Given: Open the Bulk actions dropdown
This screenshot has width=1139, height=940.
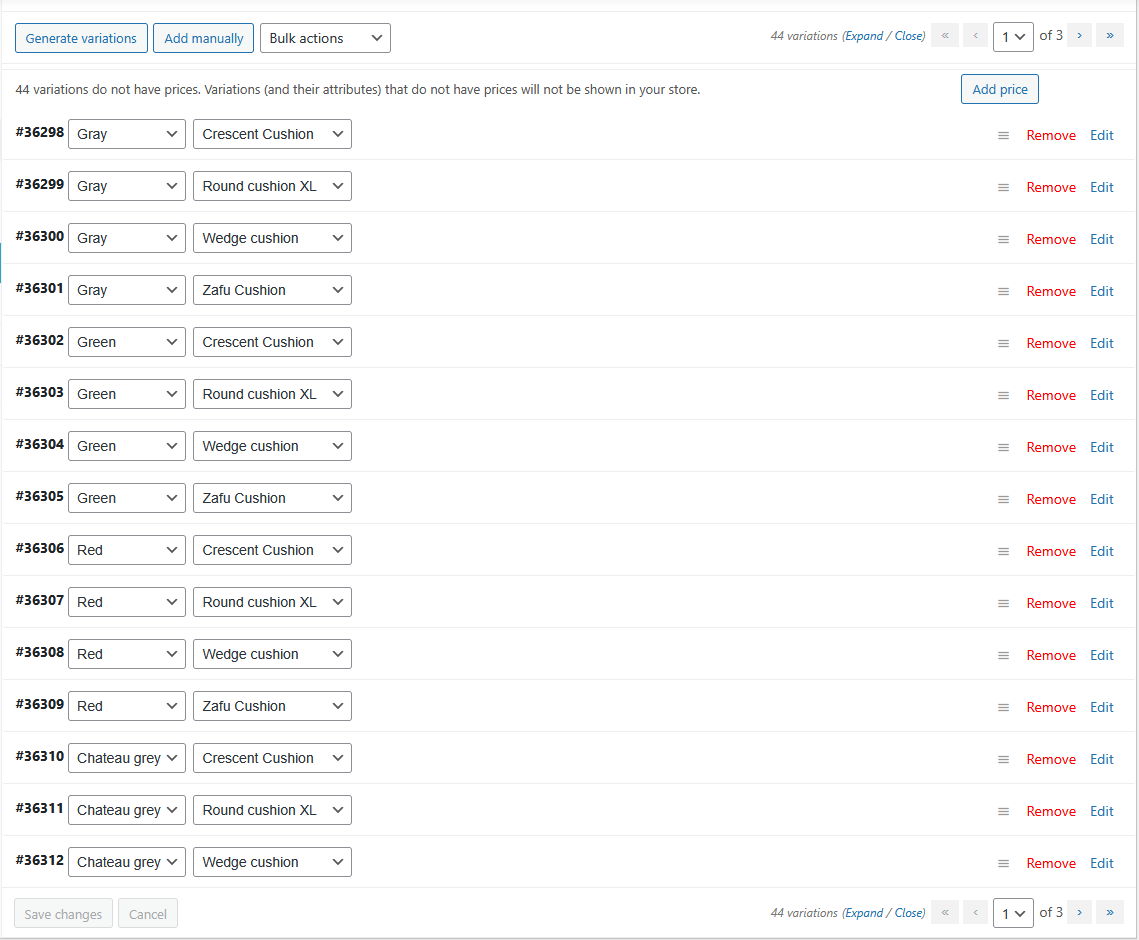Looking at the screenshot, I should point(325,38).
